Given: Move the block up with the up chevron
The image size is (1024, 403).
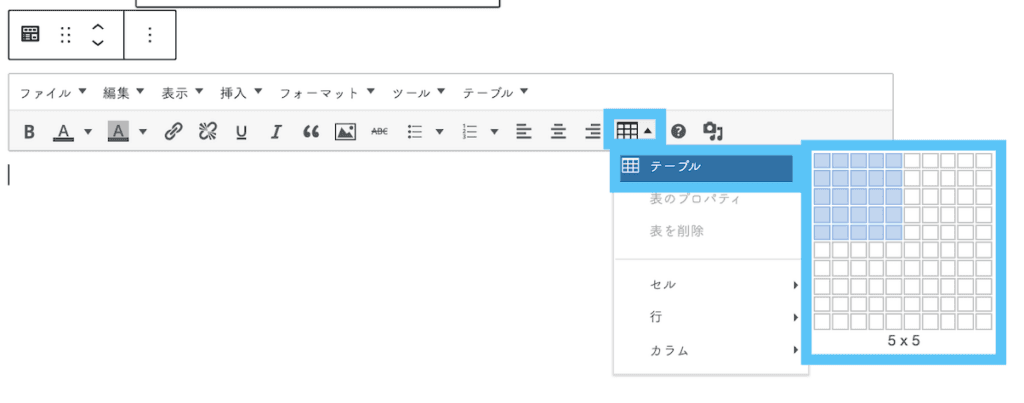Looking at the screenshot, I should coord(98,27).
